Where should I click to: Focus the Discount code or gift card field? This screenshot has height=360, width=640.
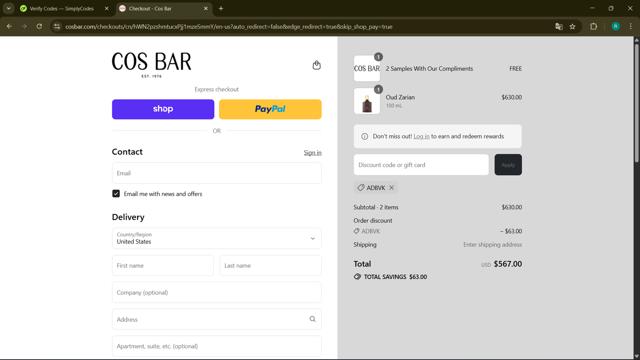[421, 164]
